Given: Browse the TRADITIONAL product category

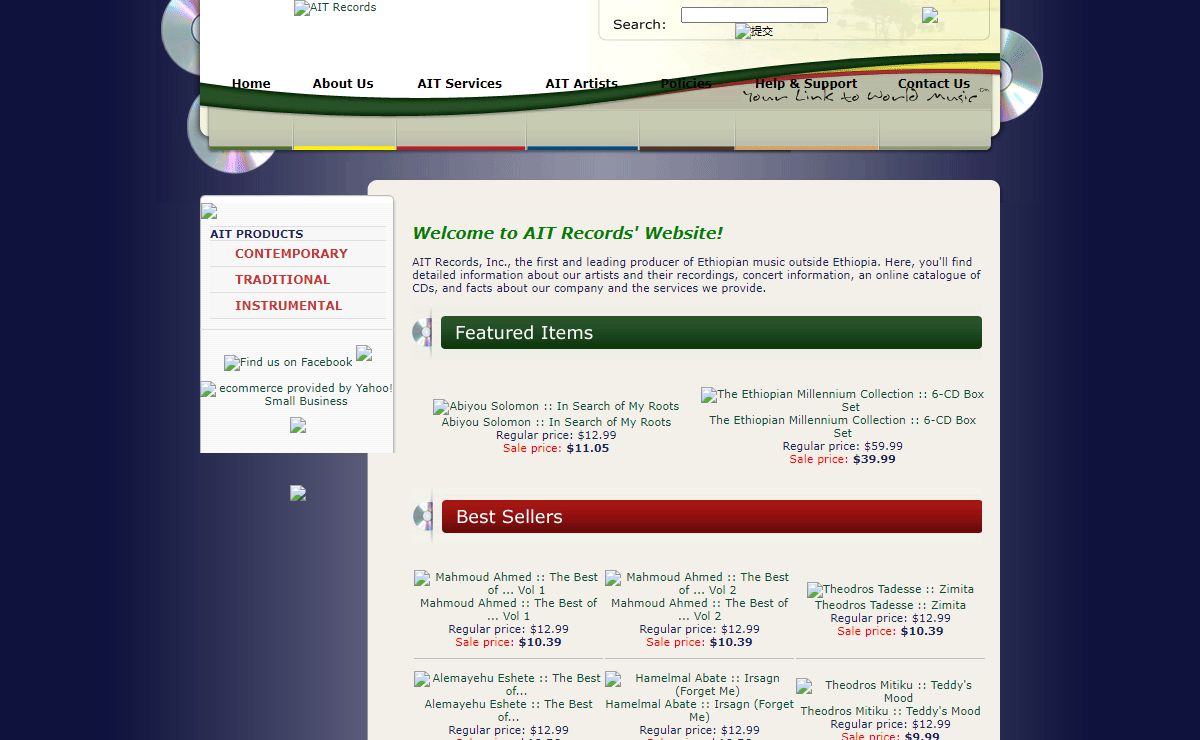Looking at the screenshot, I should pyautogui.click(x=282, y=280).
